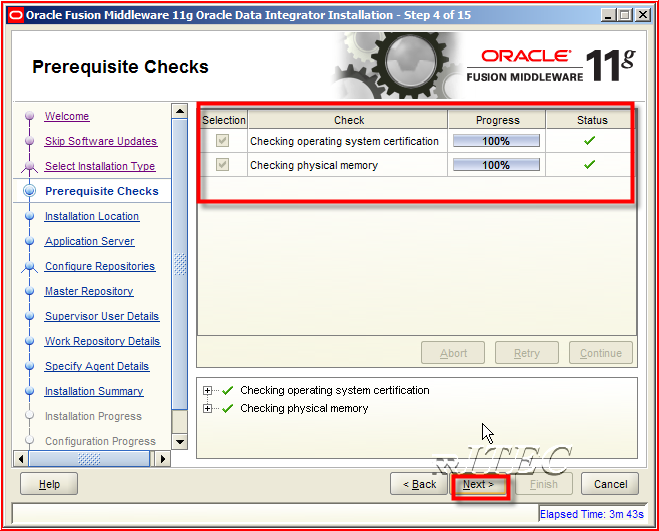Click the sidebar scroll down arrow
This screenshot has height=531, width=659.
180,441
